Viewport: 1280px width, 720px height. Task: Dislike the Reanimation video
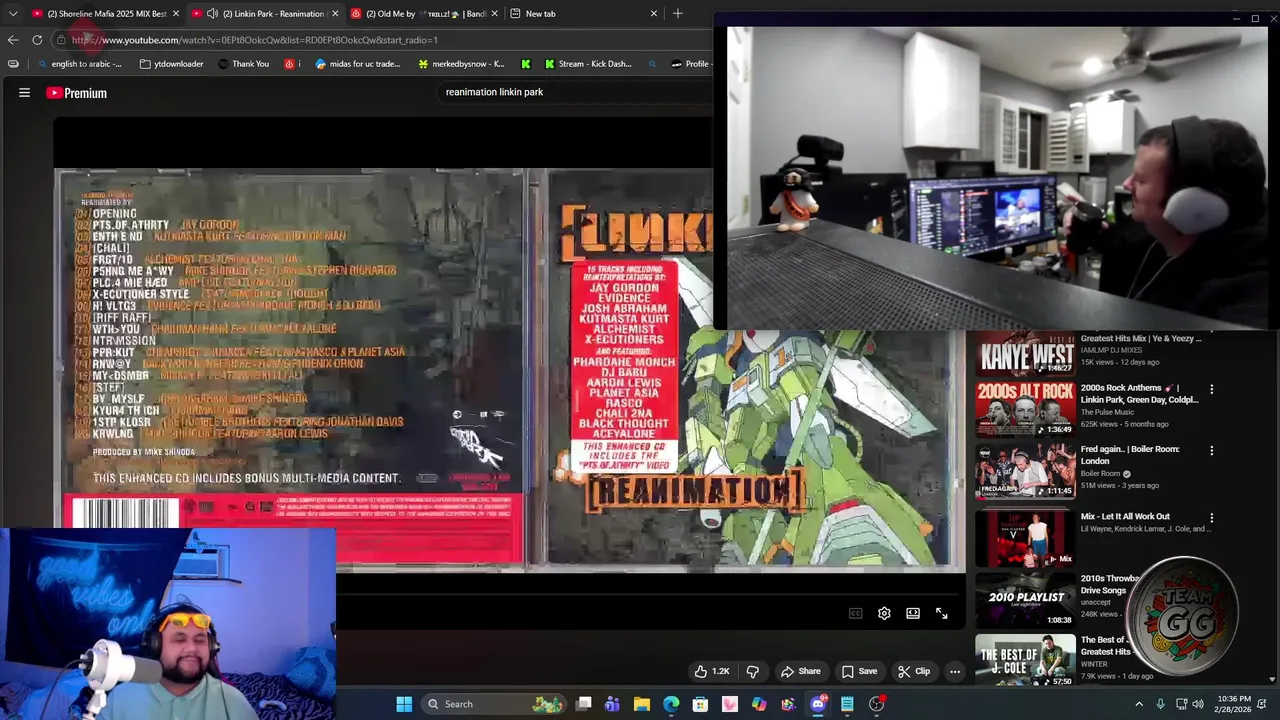coord(753,671)
